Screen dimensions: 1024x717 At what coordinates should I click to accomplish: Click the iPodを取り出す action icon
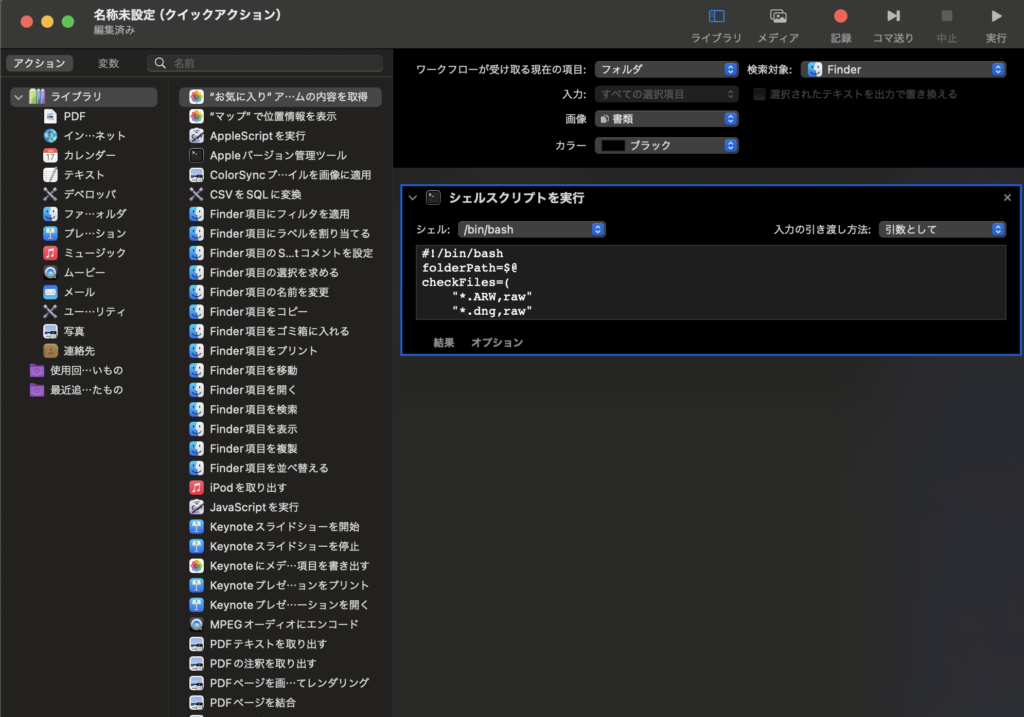(197, 487)
